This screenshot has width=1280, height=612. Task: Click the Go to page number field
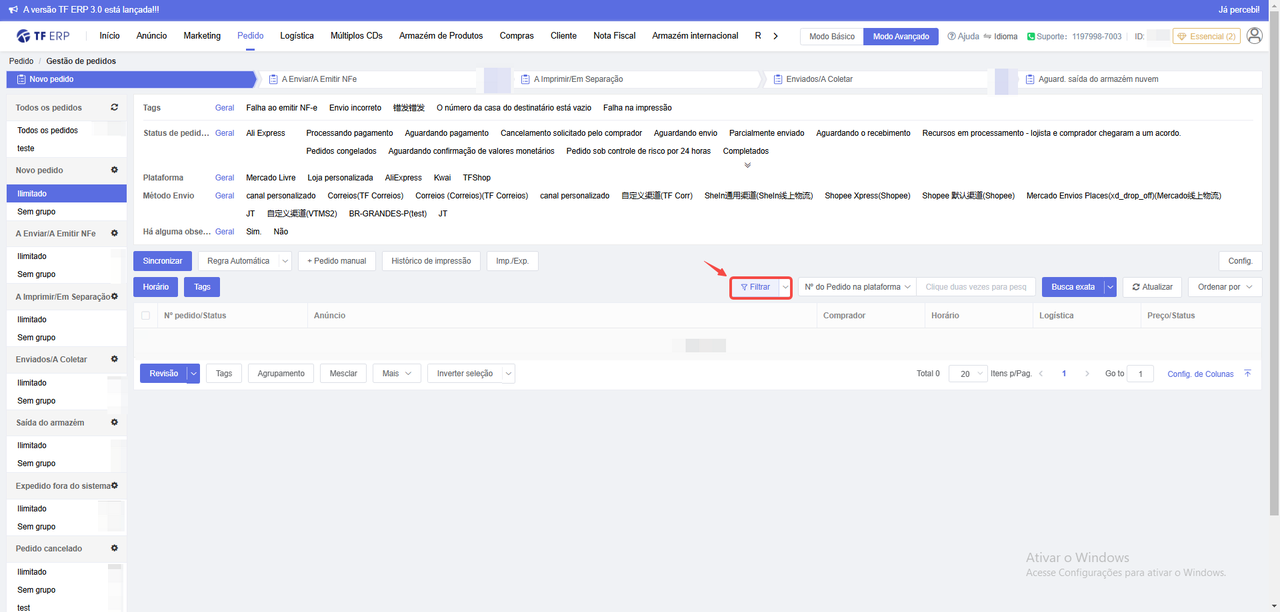coord(1140,374)
